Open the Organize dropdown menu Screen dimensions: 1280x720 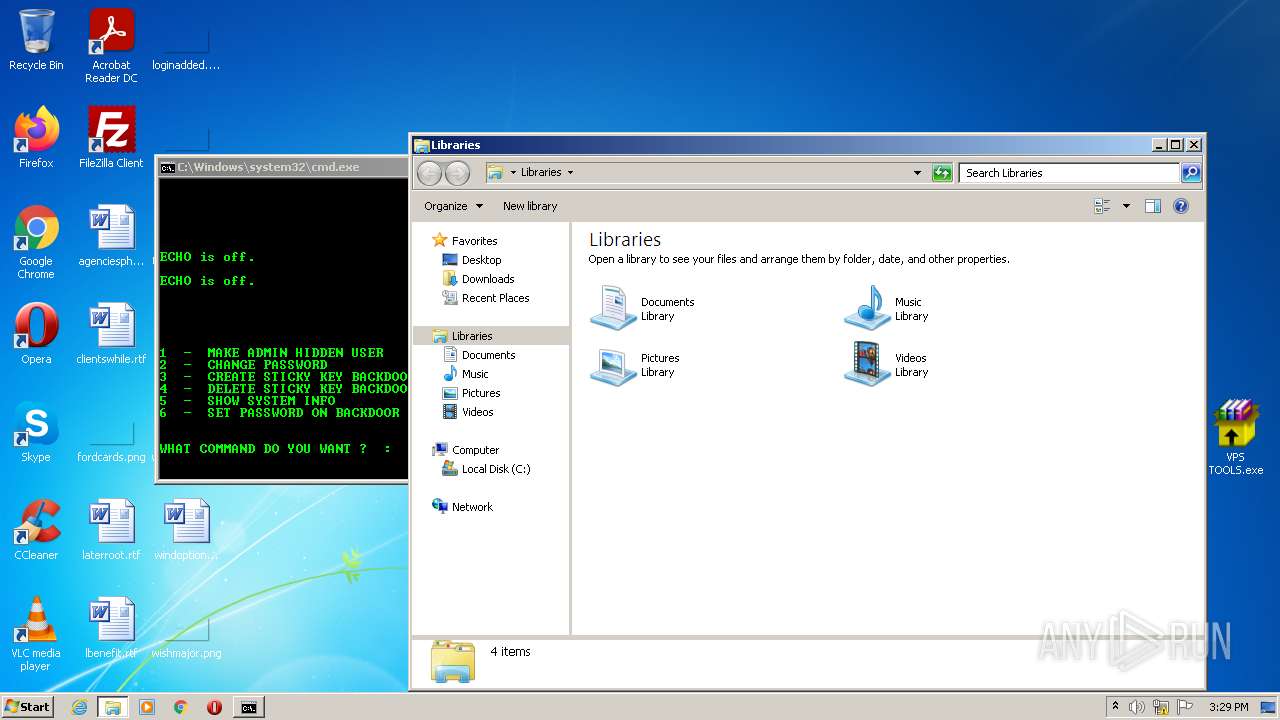tap(453, 206)
